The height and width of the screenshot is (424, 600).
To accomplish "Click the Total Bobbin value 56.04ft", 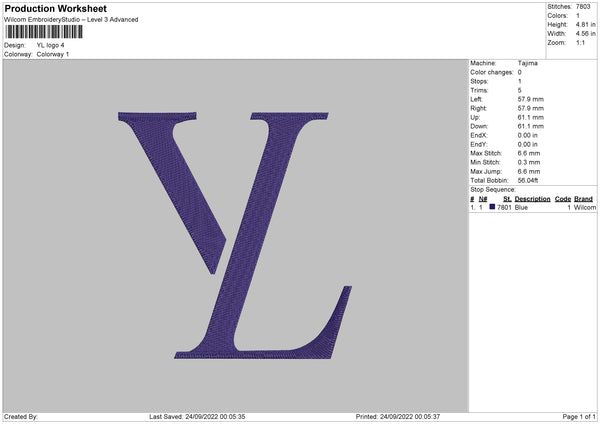I will point(528,180).
